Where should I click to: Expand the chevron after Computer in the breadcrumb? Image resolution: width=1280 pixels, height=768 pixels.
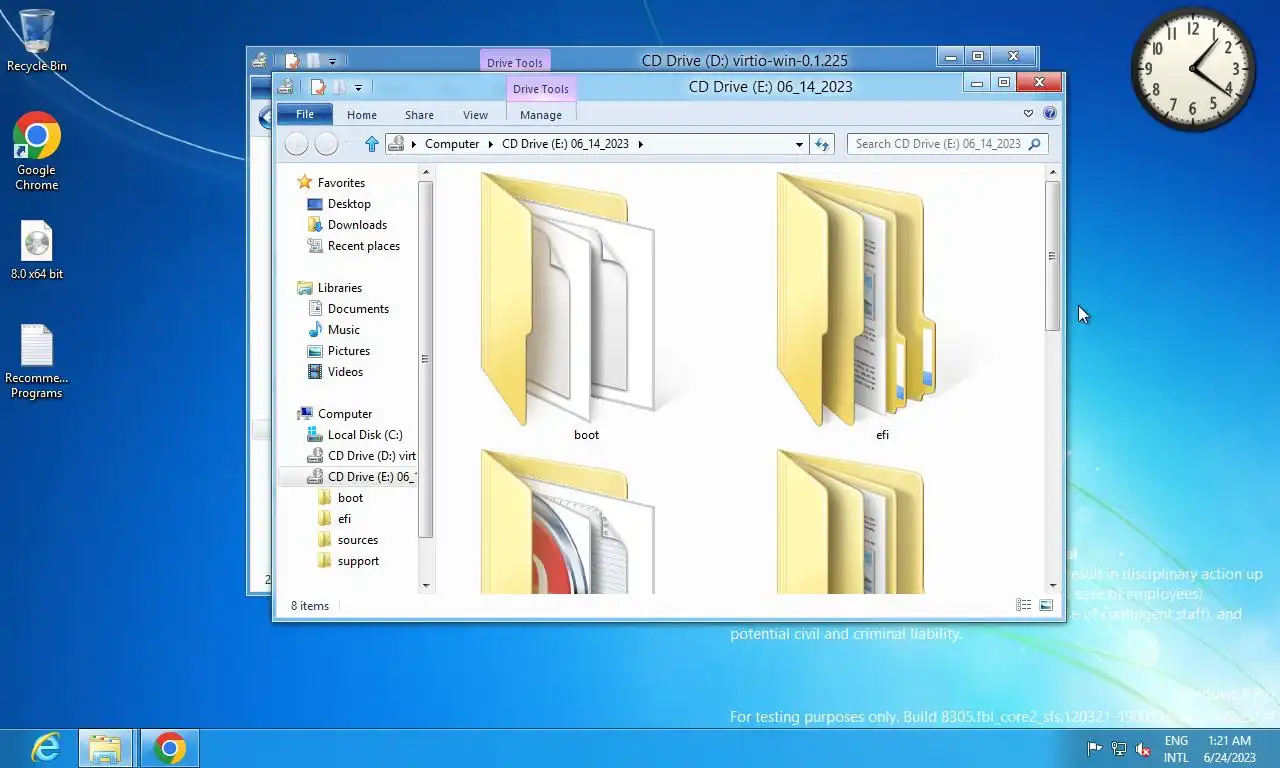491,144
